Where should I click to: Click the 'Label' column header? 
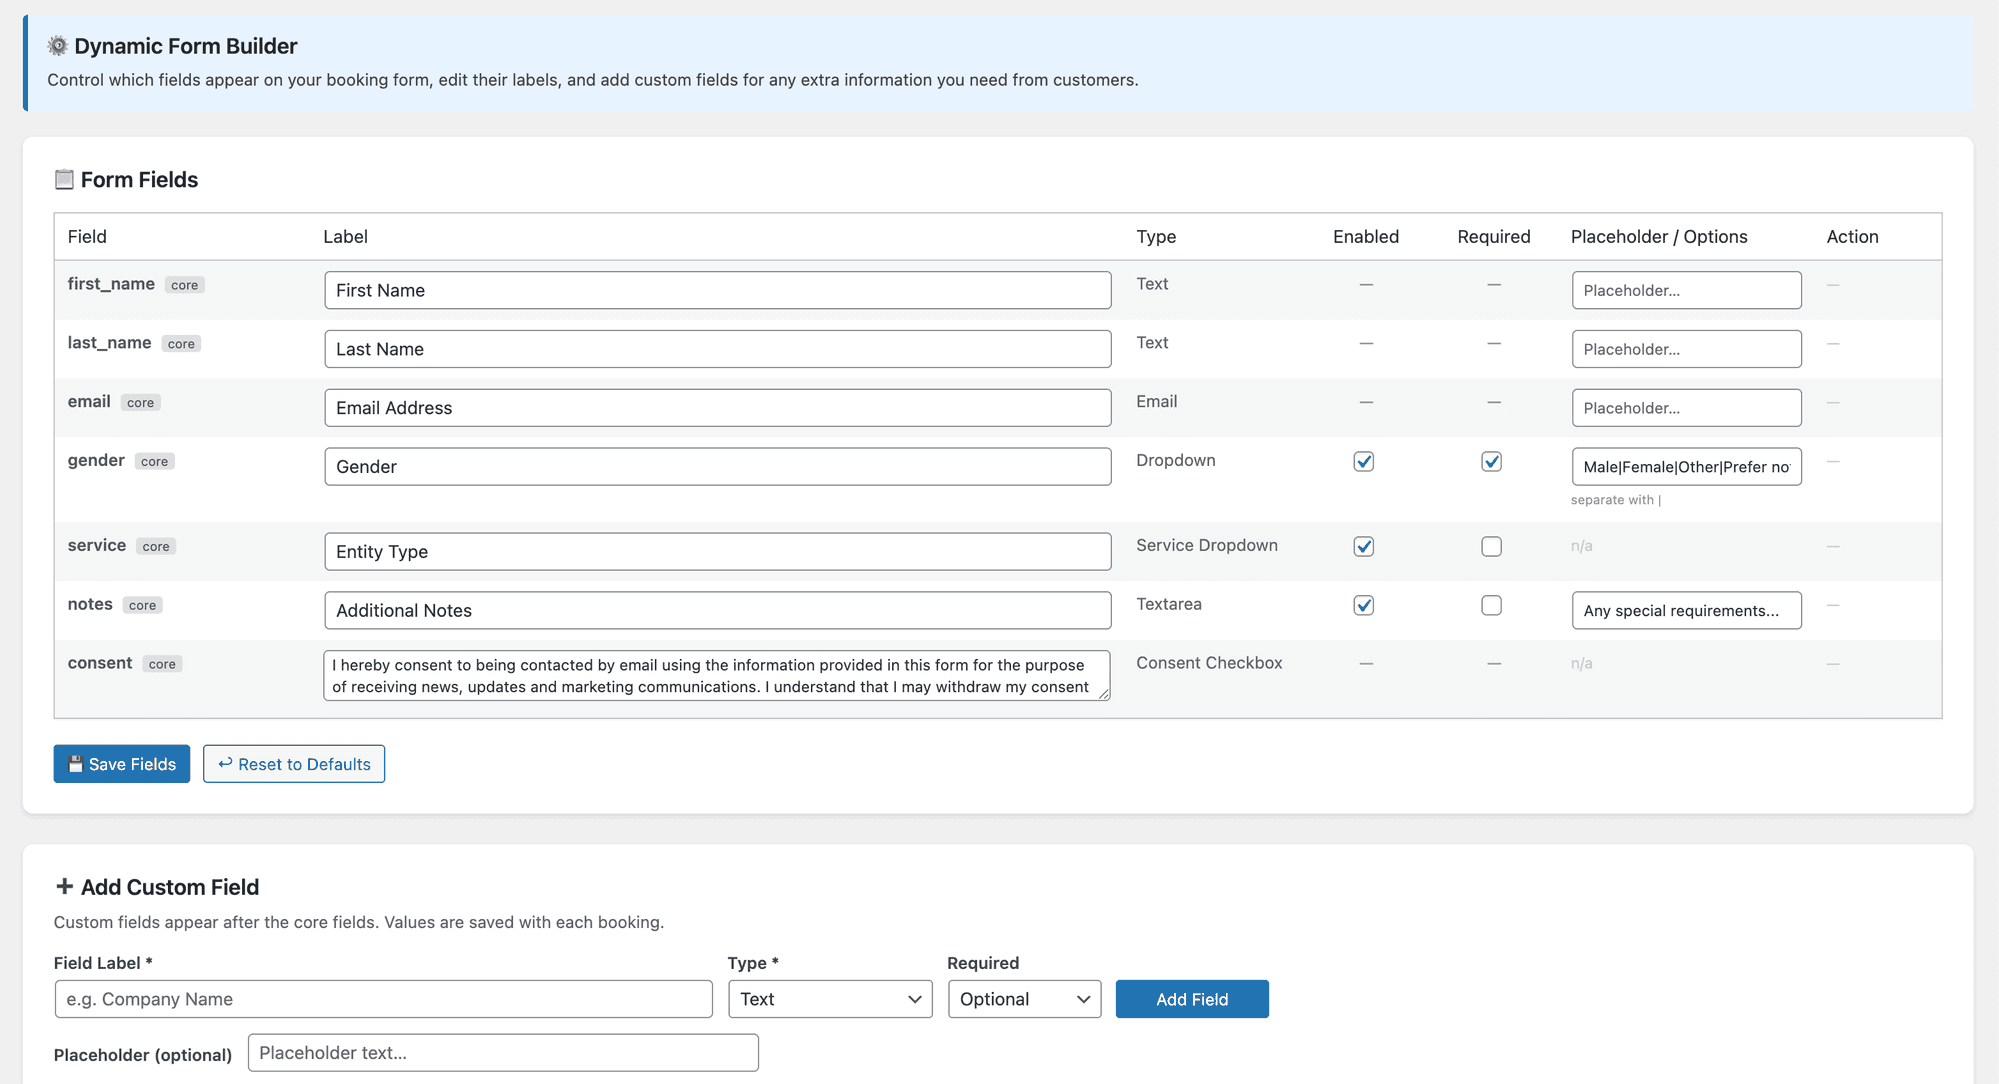pyautogui.click(x=345, y=237)
